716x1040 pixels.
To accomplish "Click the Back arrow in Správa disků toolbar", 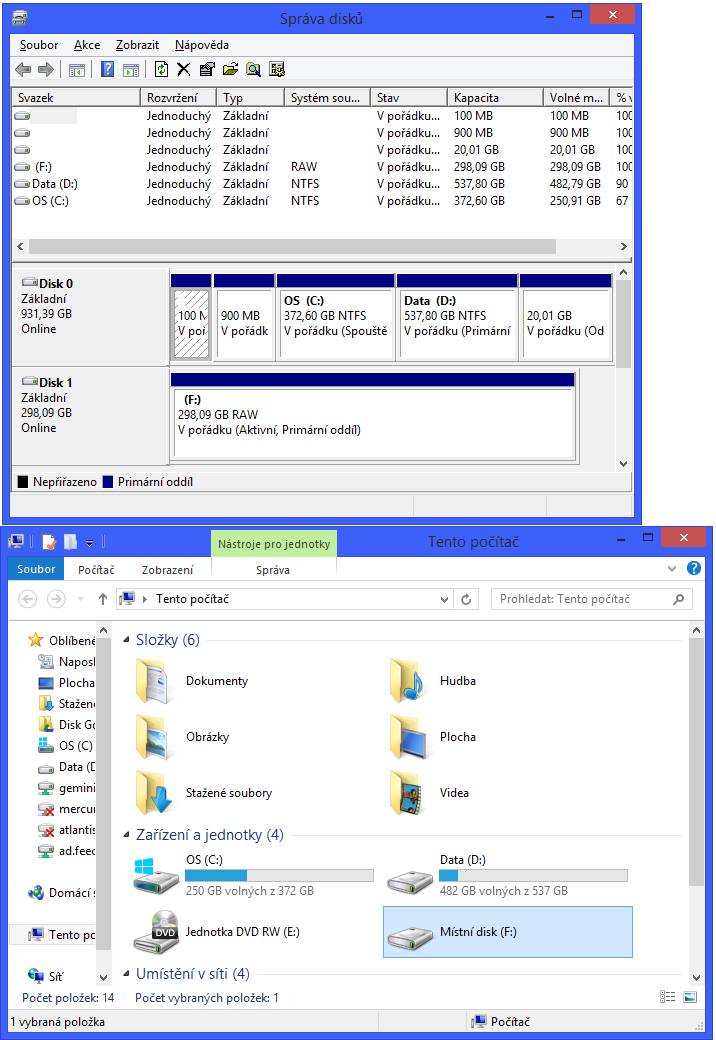I will [23, 69].
